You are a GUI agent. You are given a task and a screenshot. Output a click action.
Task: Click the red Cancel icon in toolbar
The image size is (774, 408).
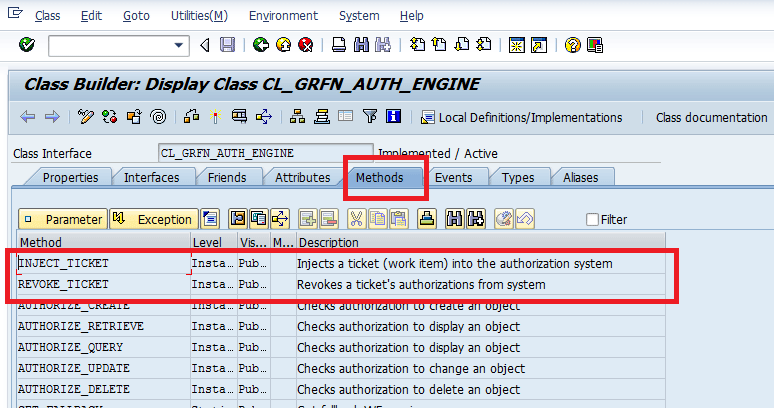[305, 45]
